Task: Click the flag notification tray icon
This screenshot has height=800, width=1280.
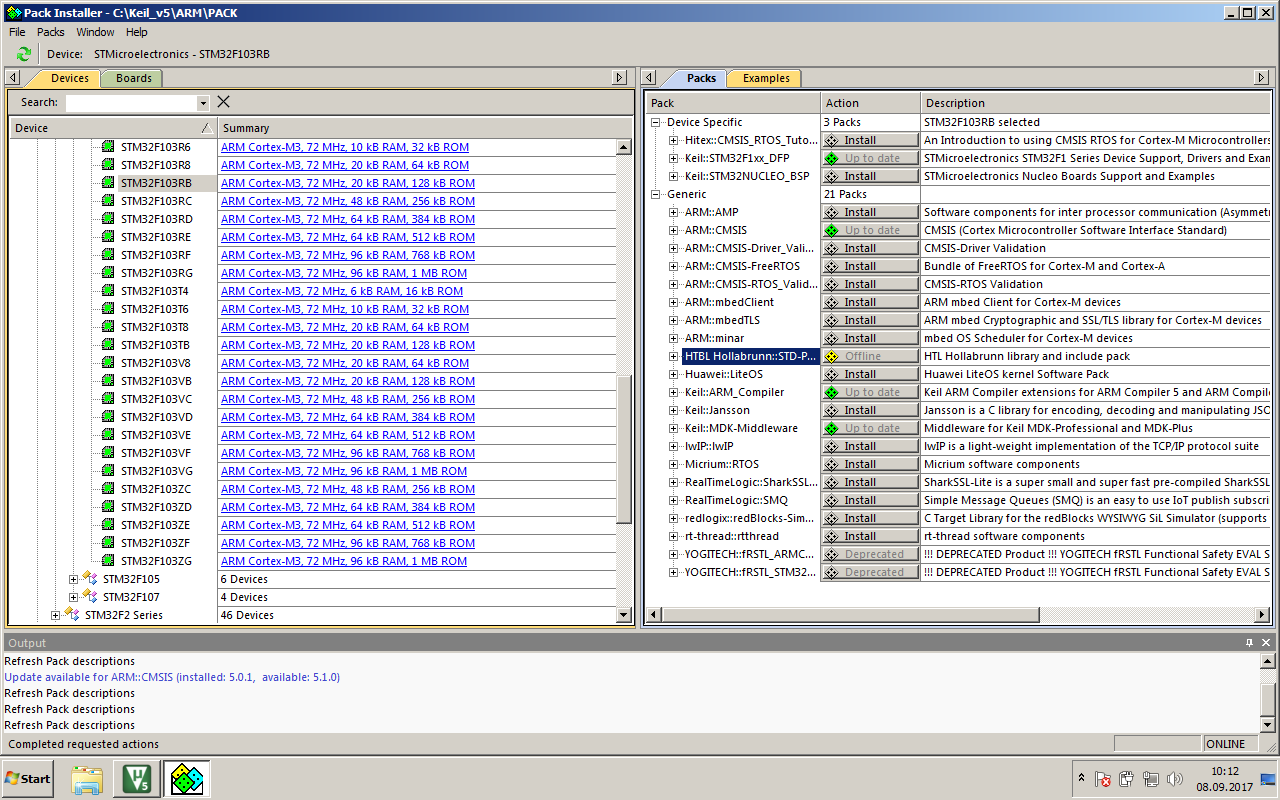Action: coord(1103,779)
